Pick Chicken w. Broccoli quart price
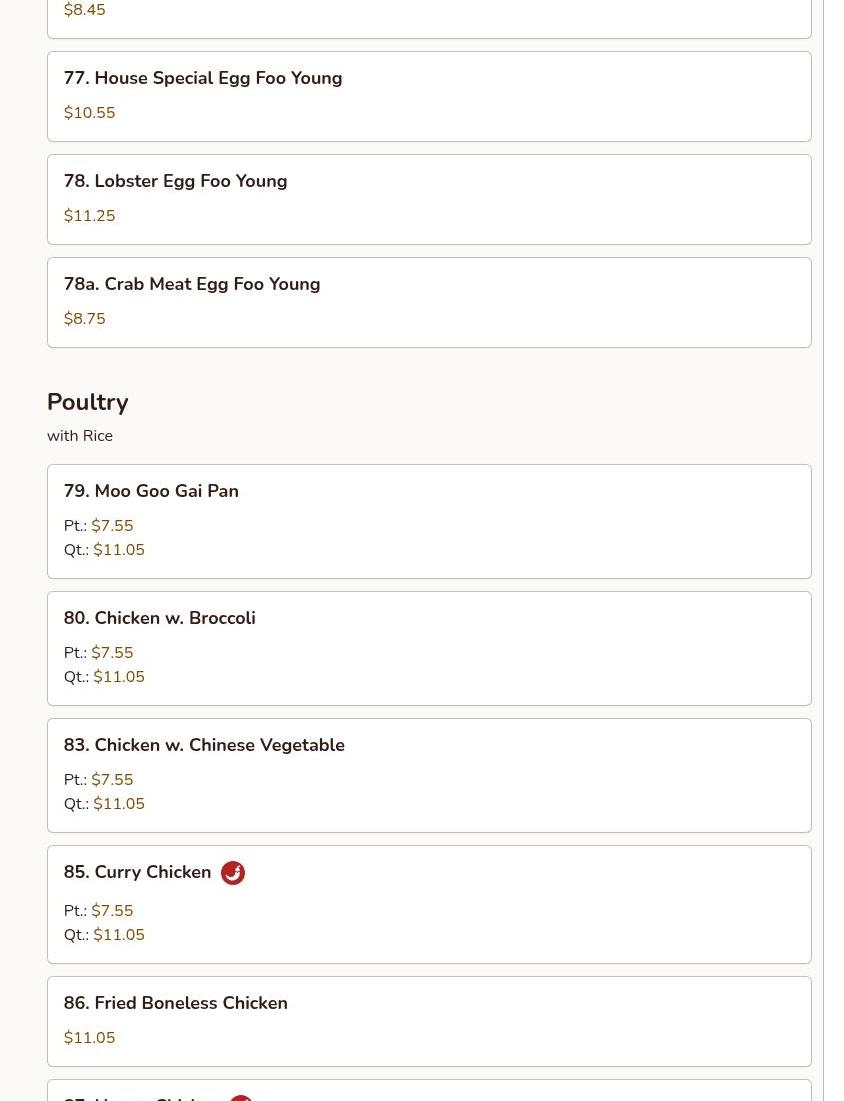The height and width of the screenshot is (1101, 844). pyautogui.click(x=119, y=677)
